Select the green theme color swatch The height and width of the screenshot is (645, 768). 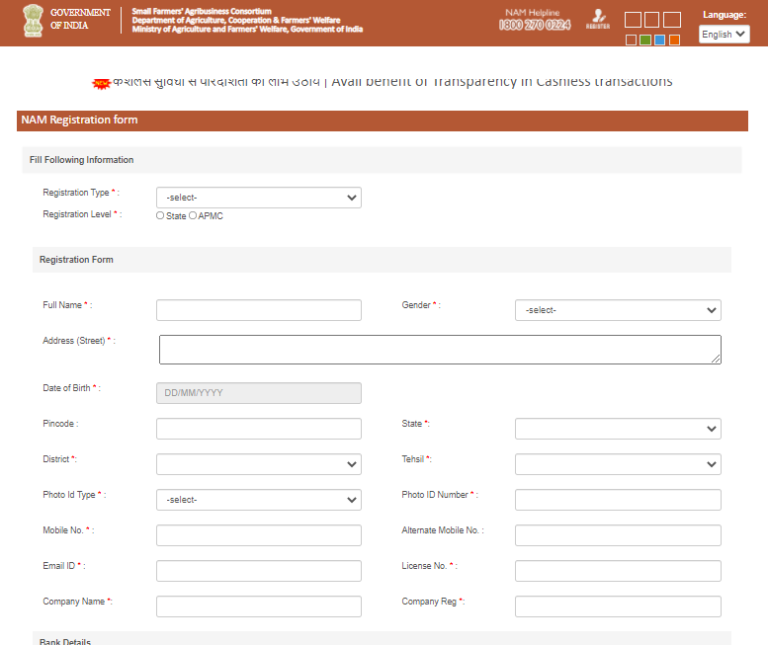pos(646,40)
